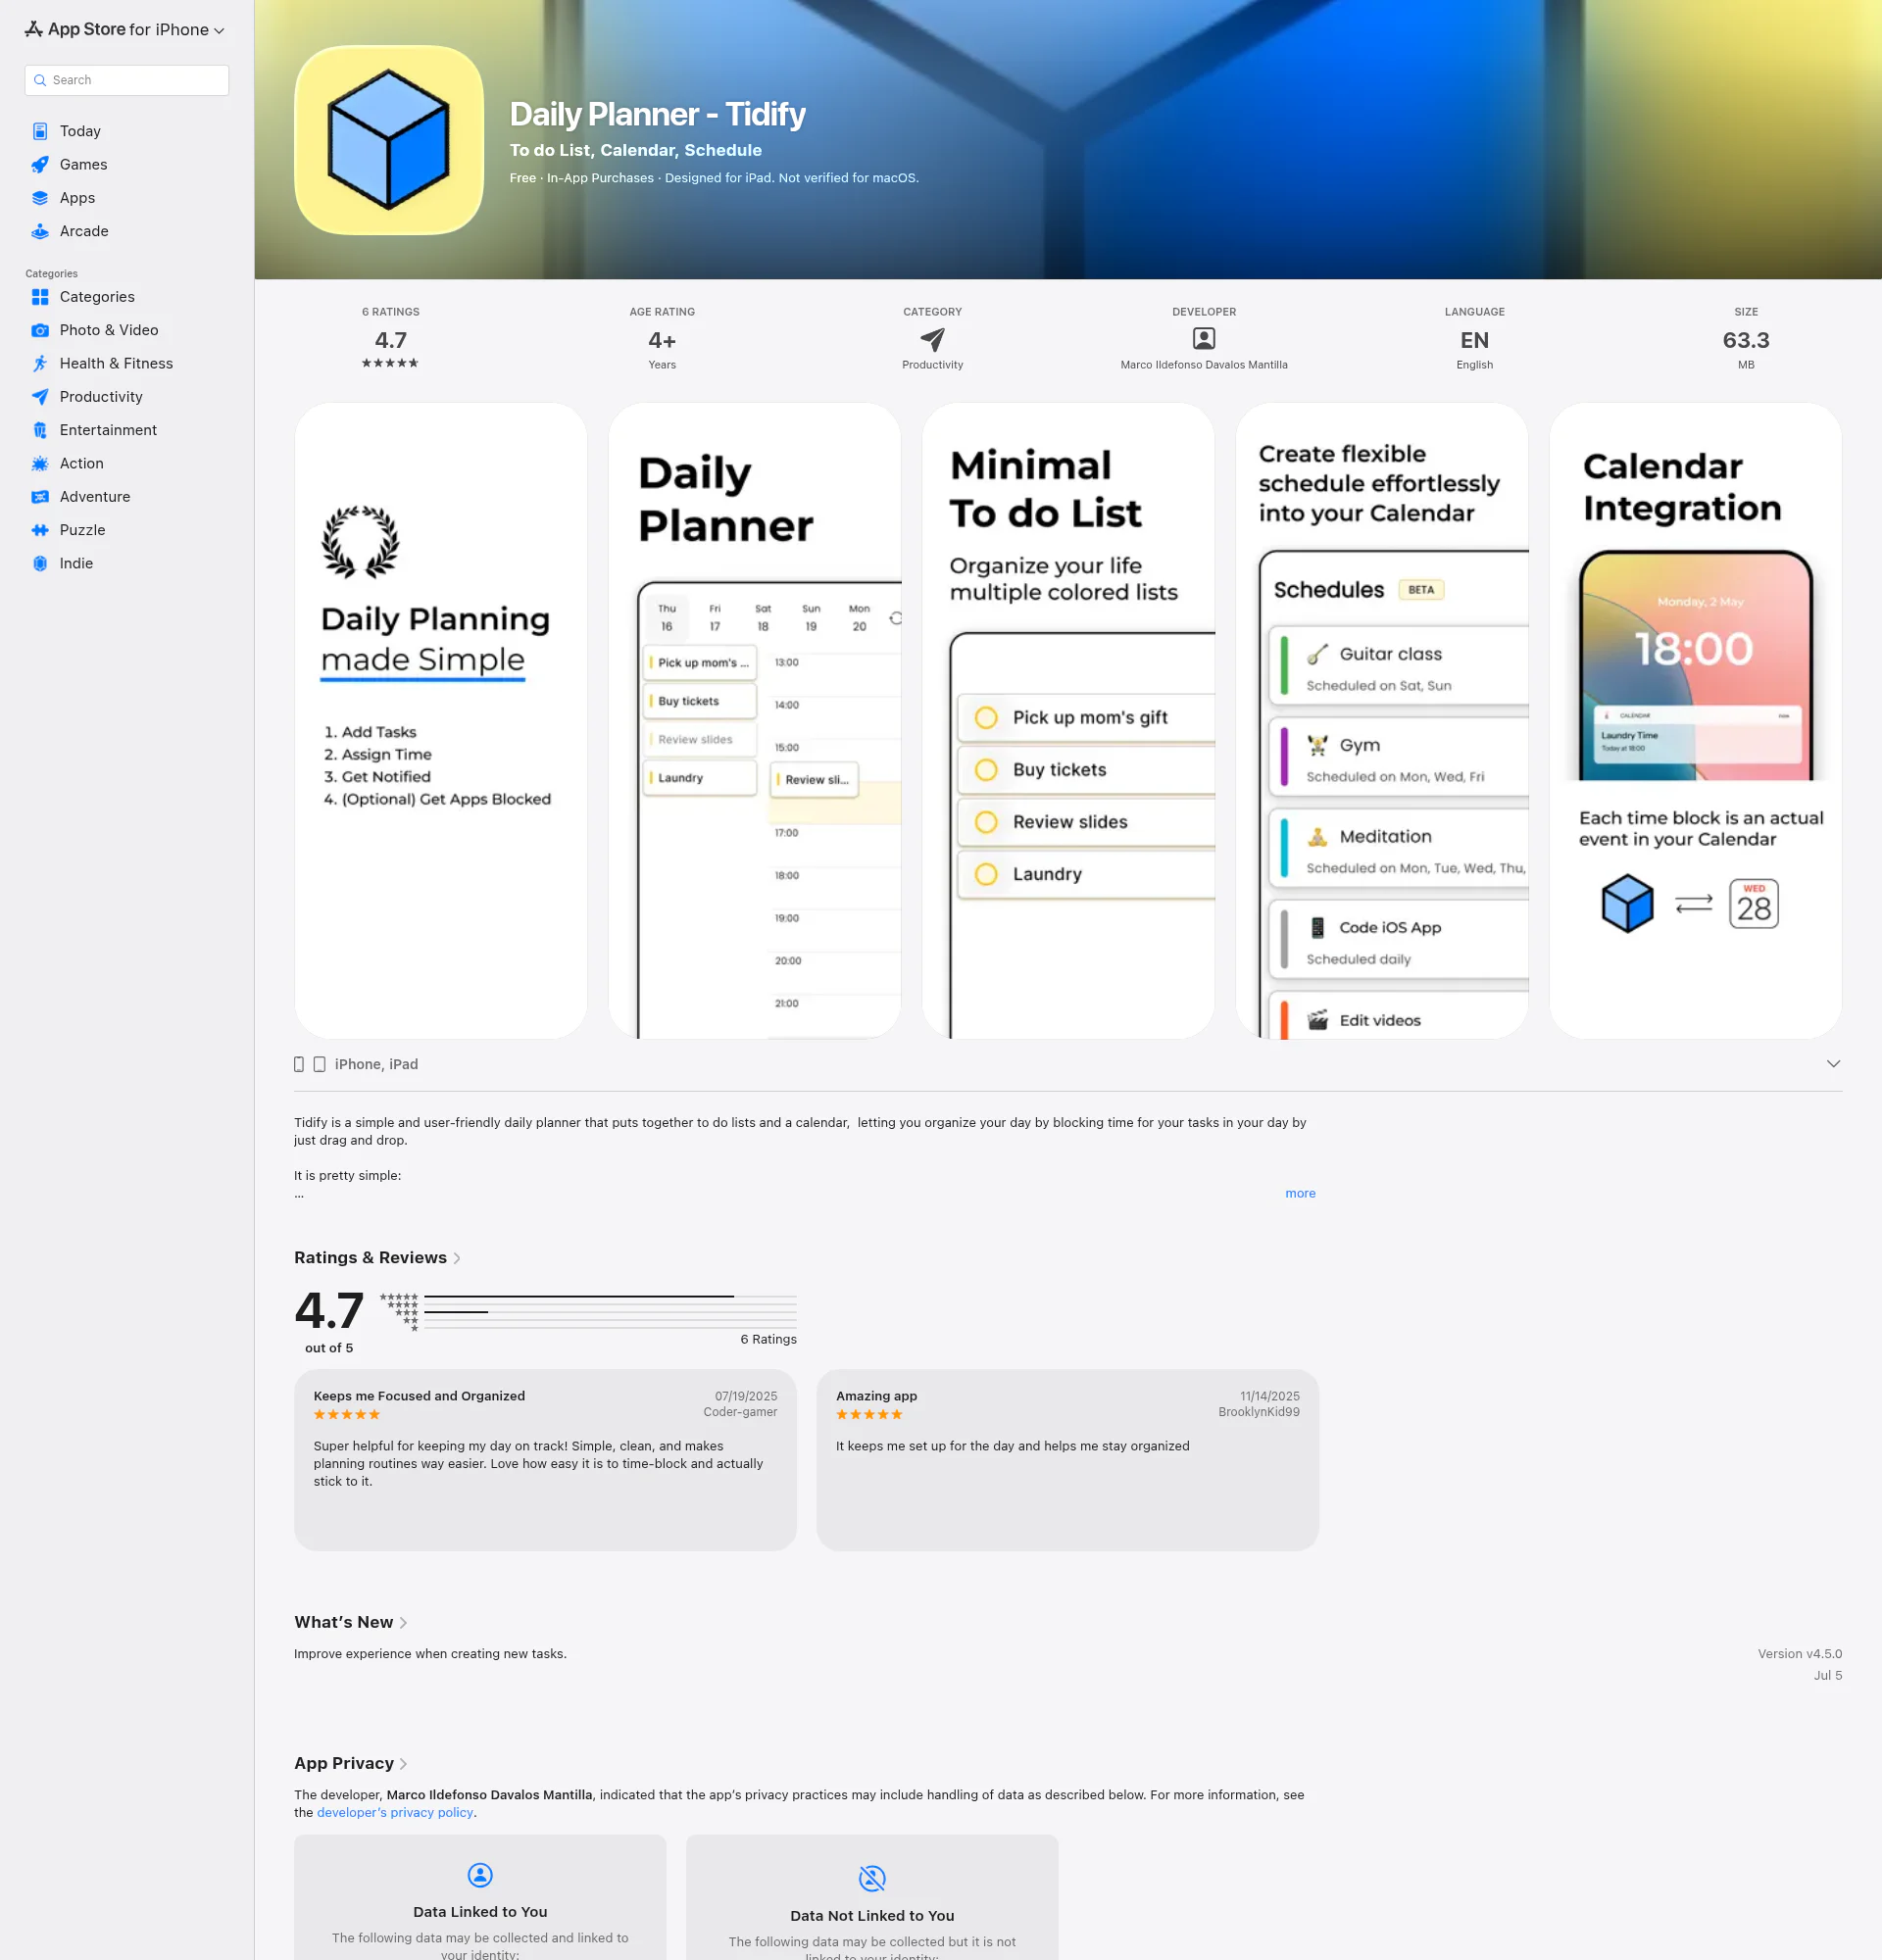Click the Productivity category paper plane in info bar
The image size is (1882, 1960).
point(932,339)
